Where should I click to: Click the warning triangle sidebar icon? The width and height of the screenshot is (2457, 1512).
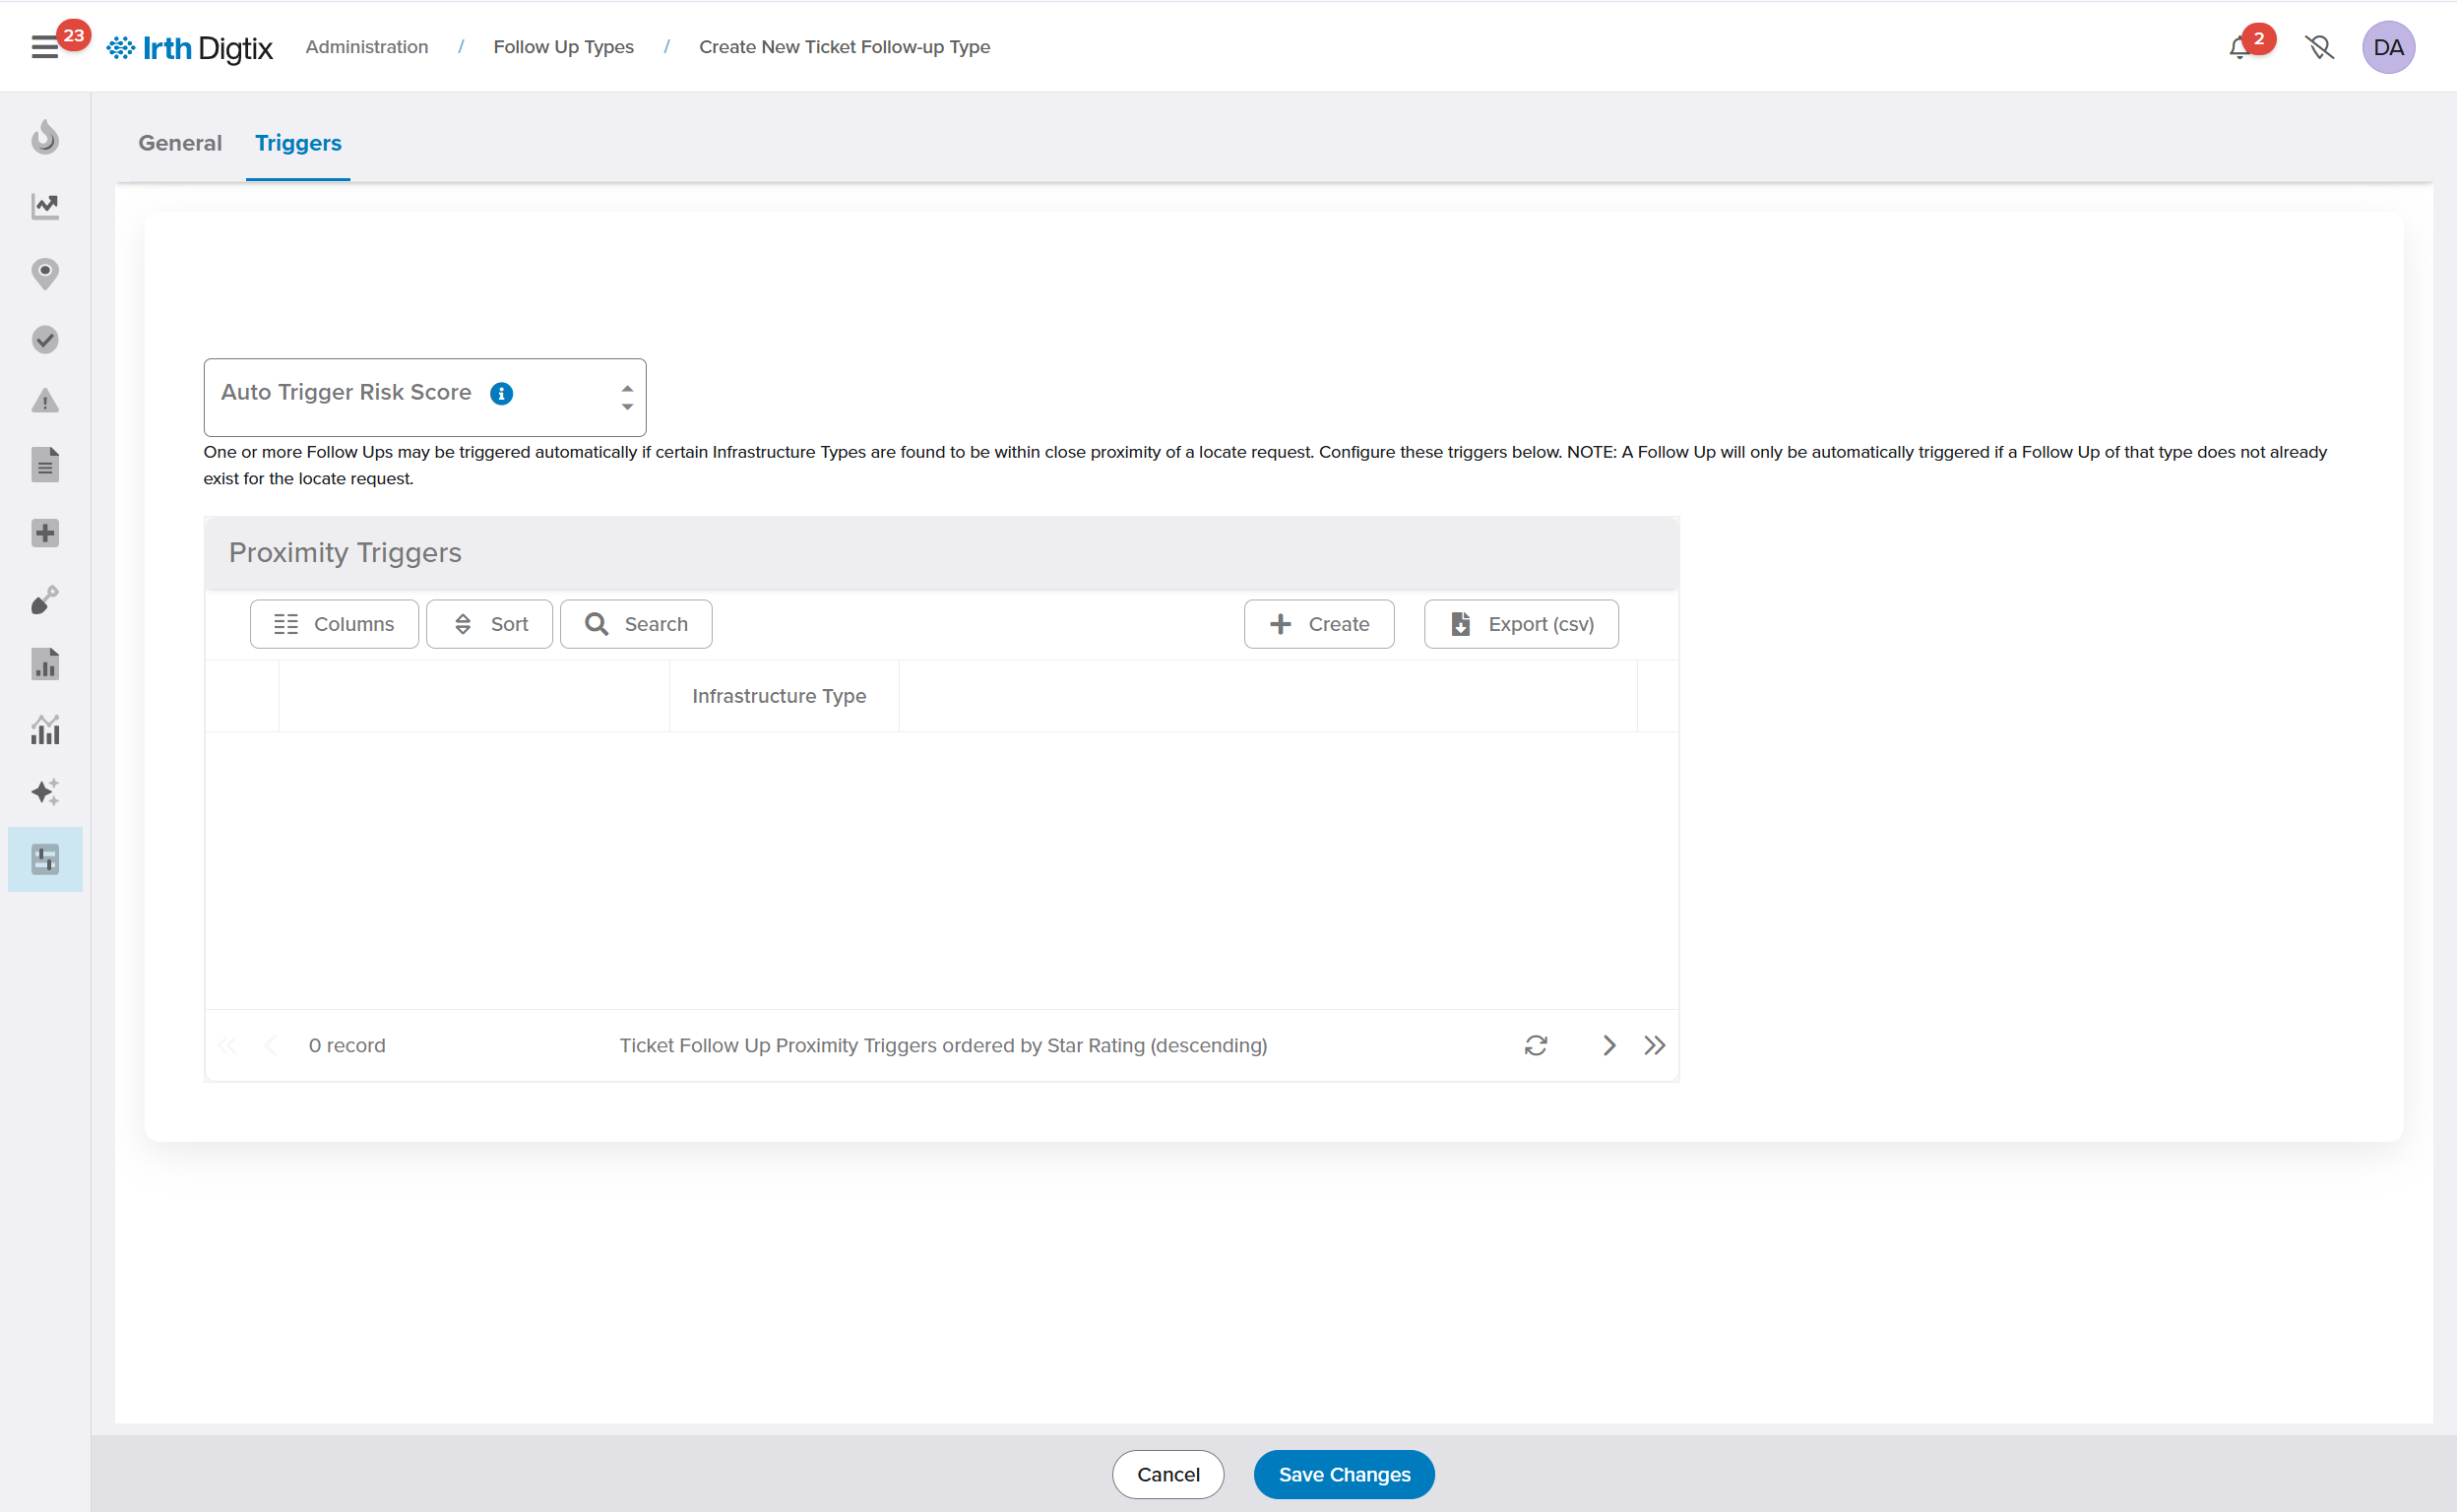[x=45, y=401]
